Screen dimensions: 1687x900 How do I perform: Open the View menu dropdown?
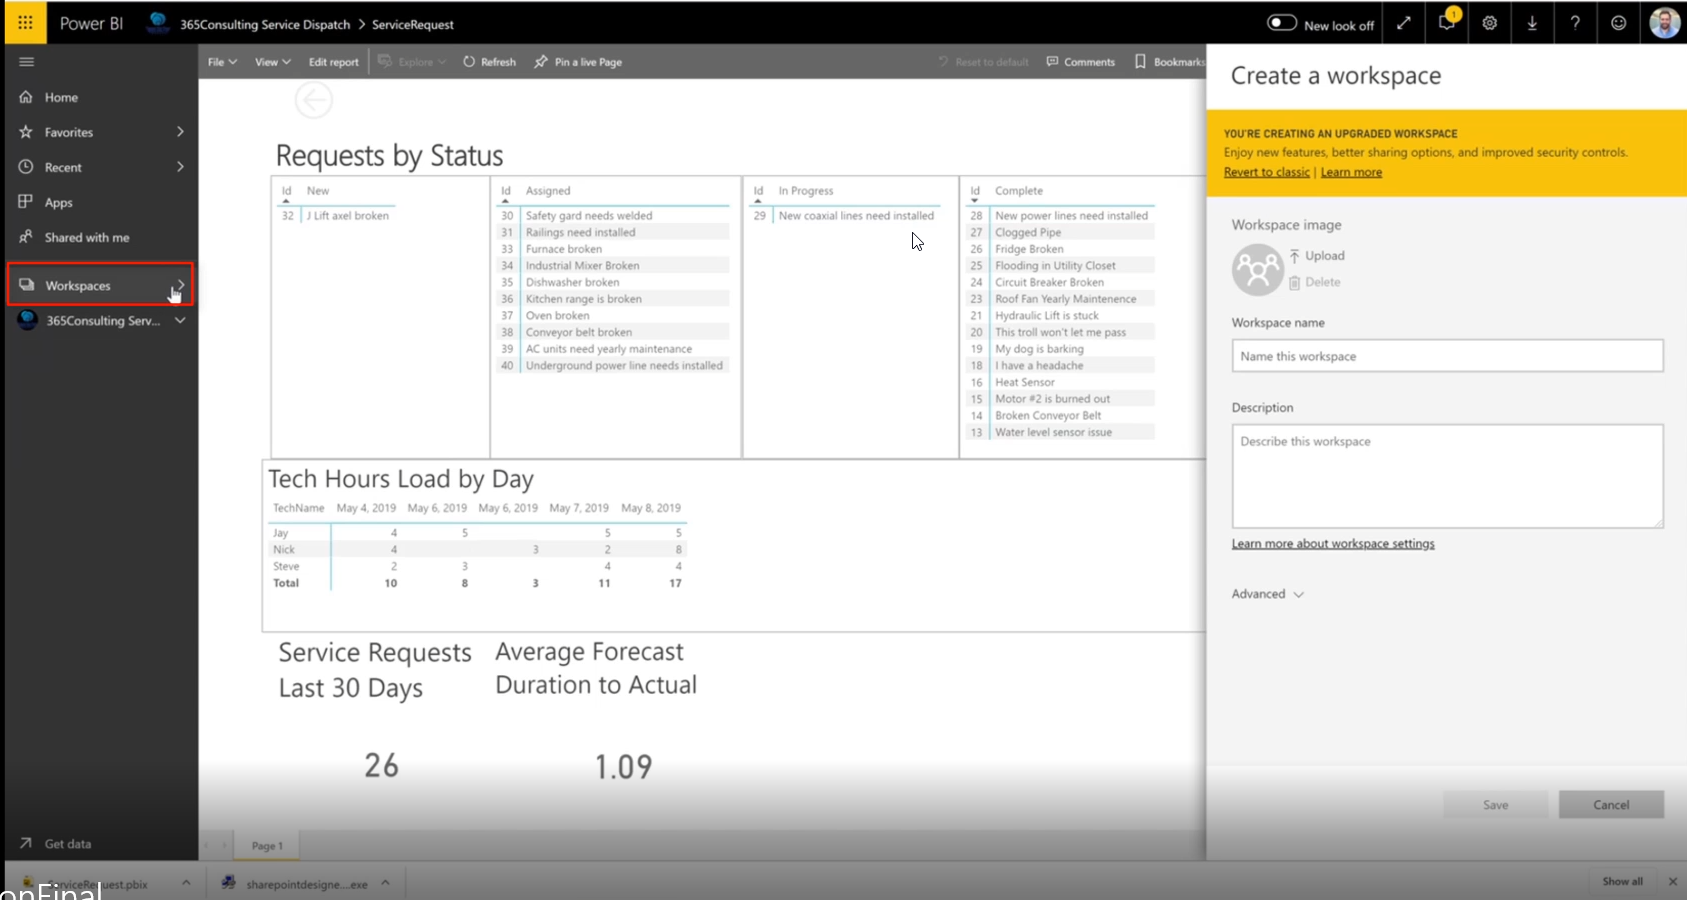pyautogui.click(x=272, y=62)
